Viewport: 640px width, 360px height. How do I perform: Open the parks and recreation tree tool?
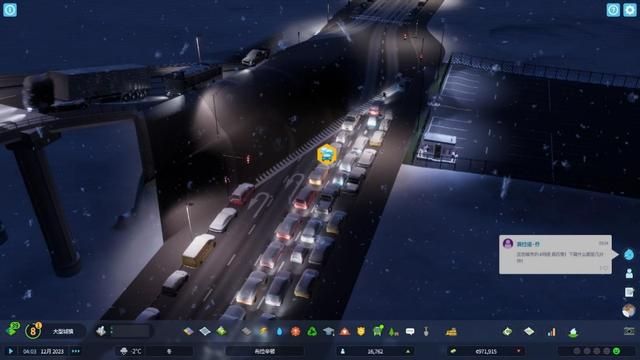pyautogui.click(x=393, y=331)
